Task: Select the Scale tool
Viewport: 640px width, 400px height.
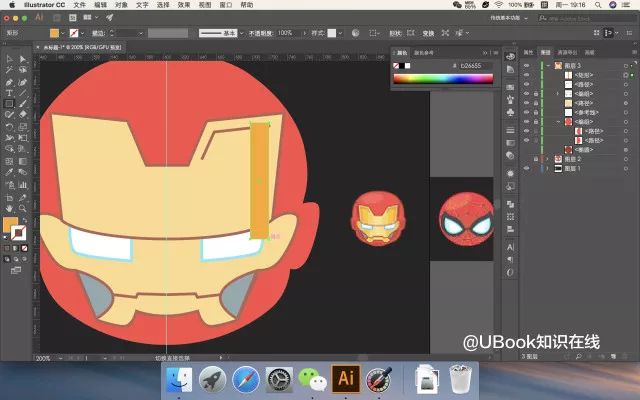Action: [22, 127]
